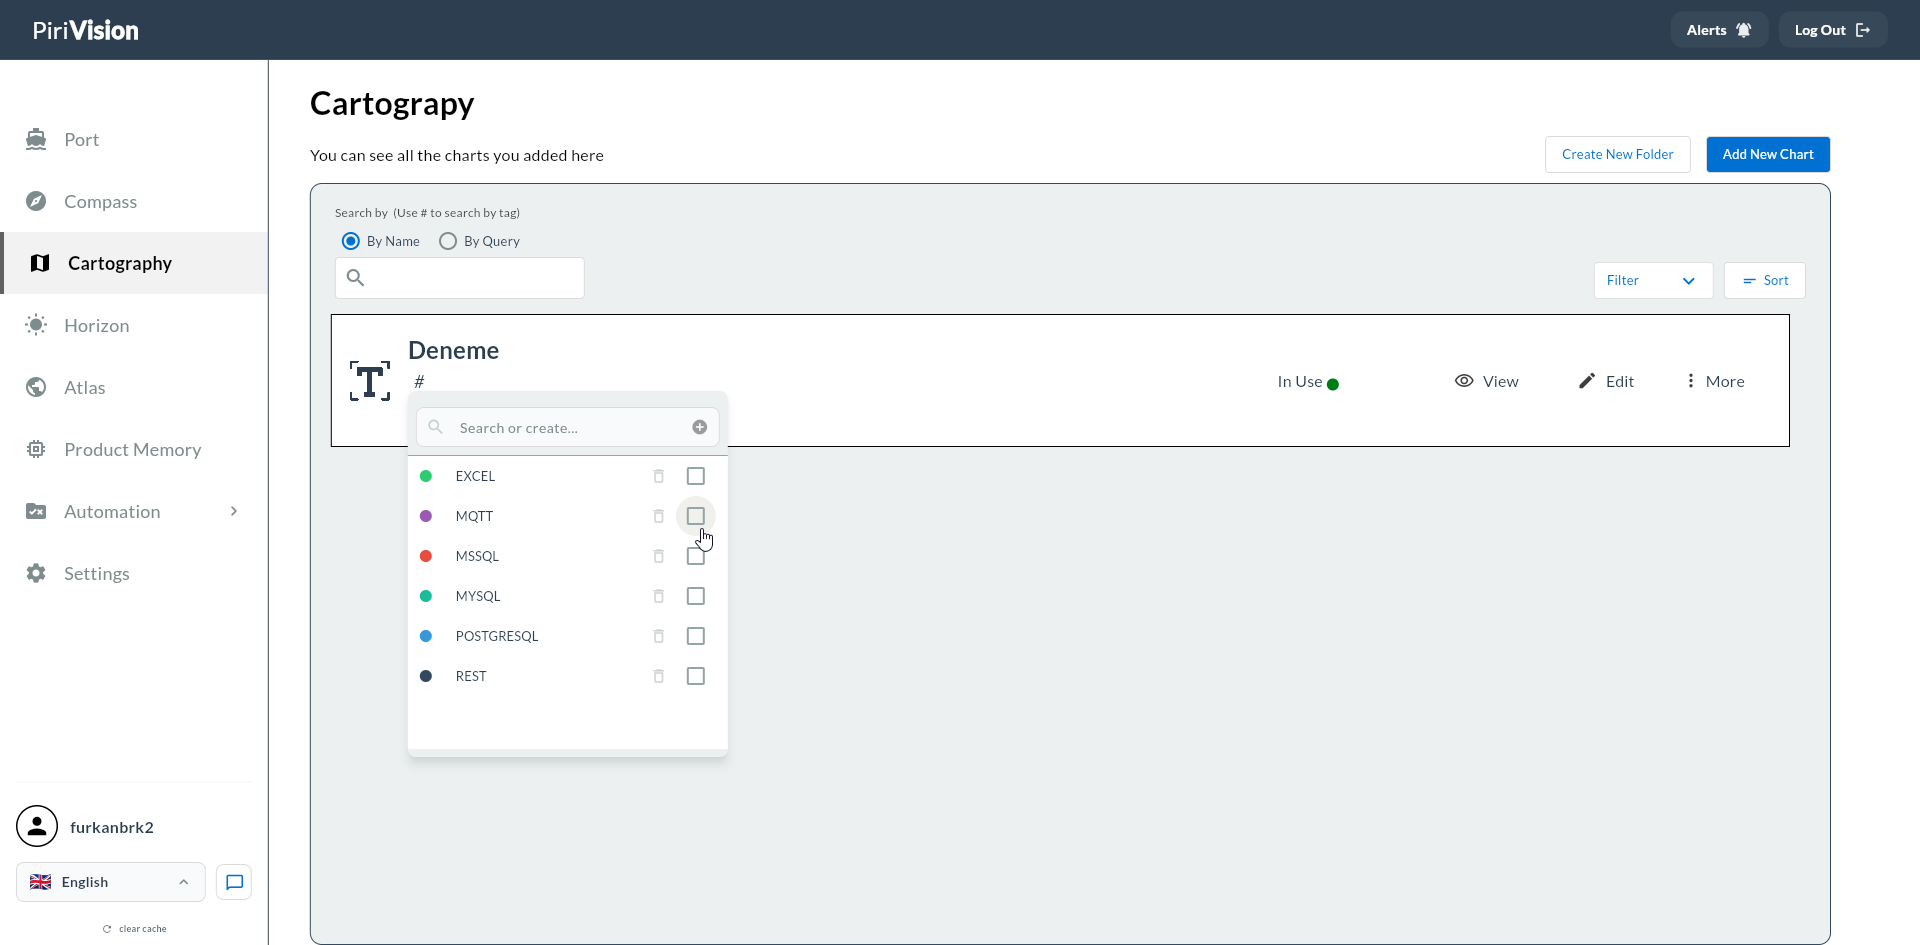Click the clear cache link
The height and width of the screenshot is (945, 1920).
pos(134,929)
